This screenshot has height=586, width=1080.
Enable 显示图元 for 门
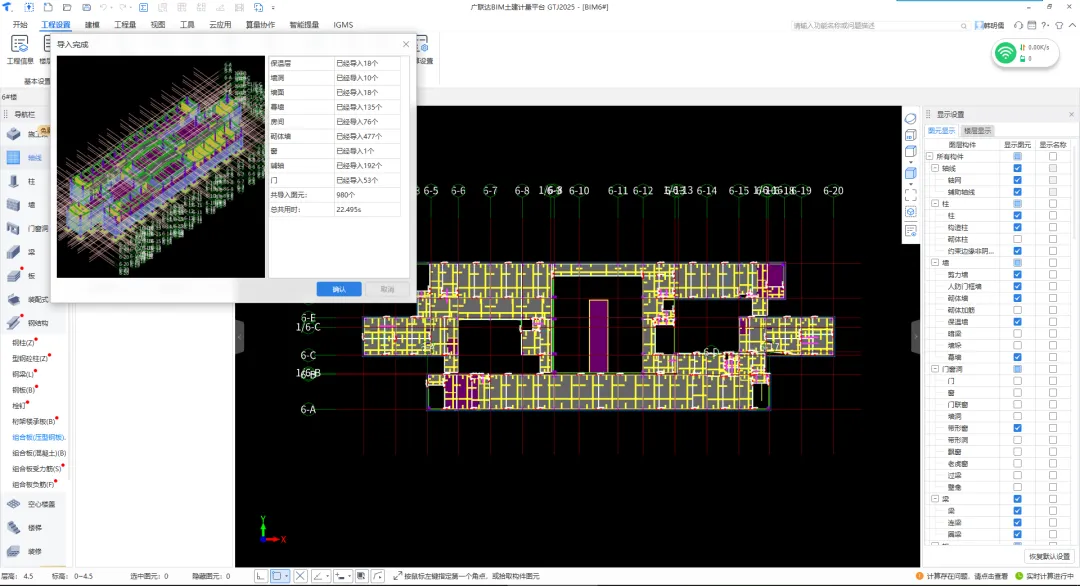1017,381
